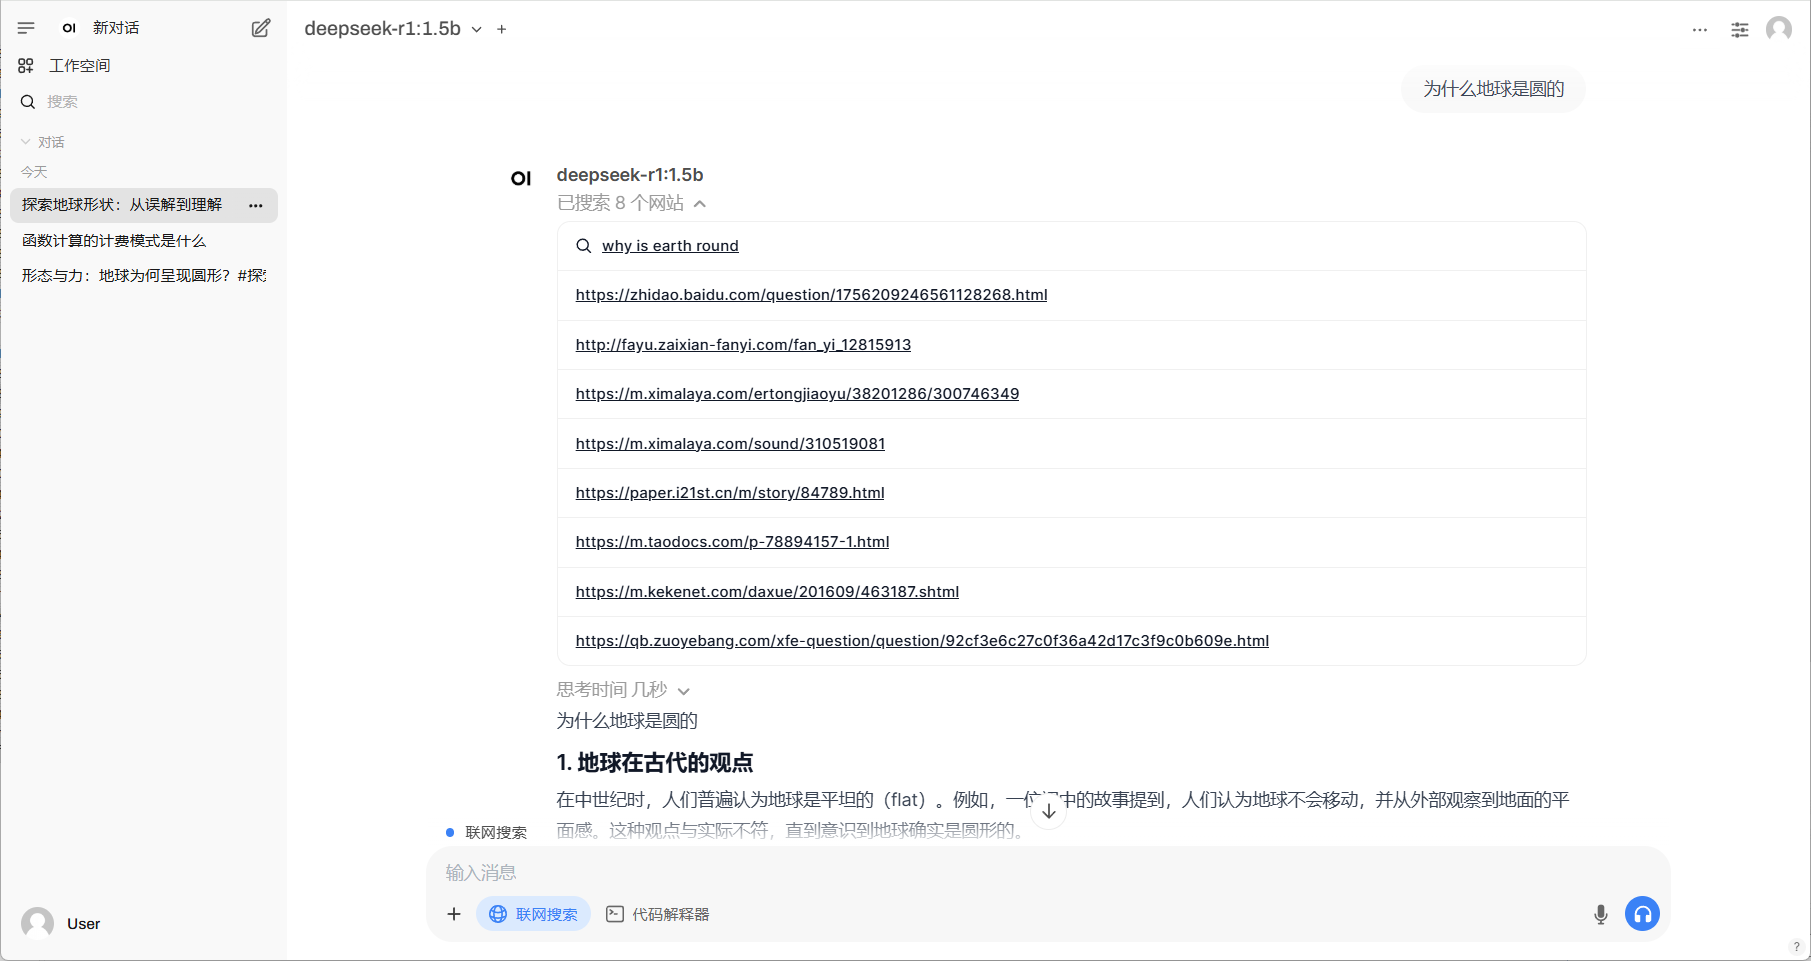Open options menu for 探索地球形状 chat
Image resolution: width=1811 pixels, height=961 pixels.
coord(256,205)
